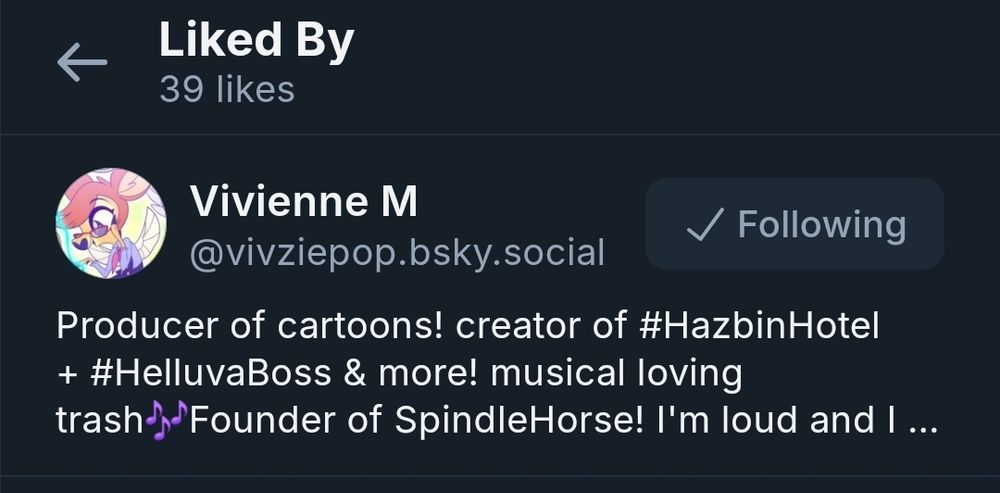Click the 39 likes count
Viewport: 1000px width, 493px height.
coord(227,90)
